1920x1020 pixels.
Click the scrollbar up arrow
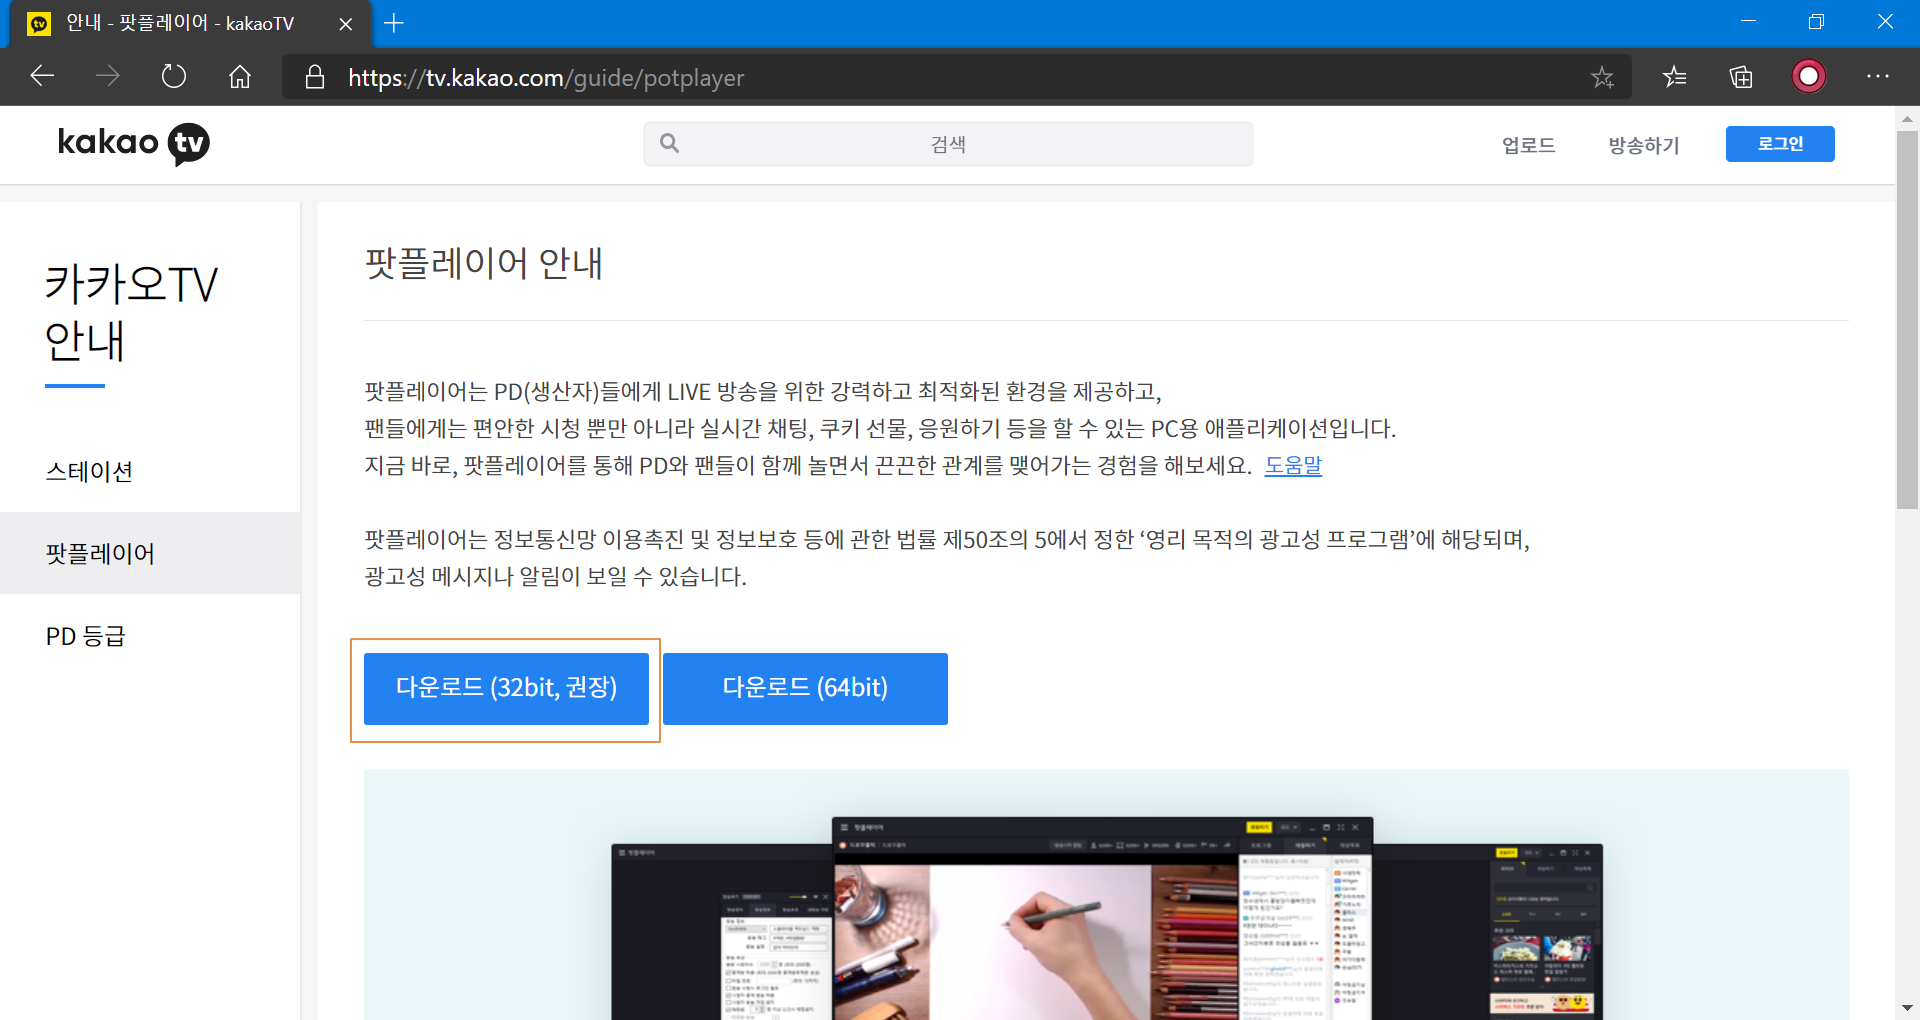[x=1907, y=118]
